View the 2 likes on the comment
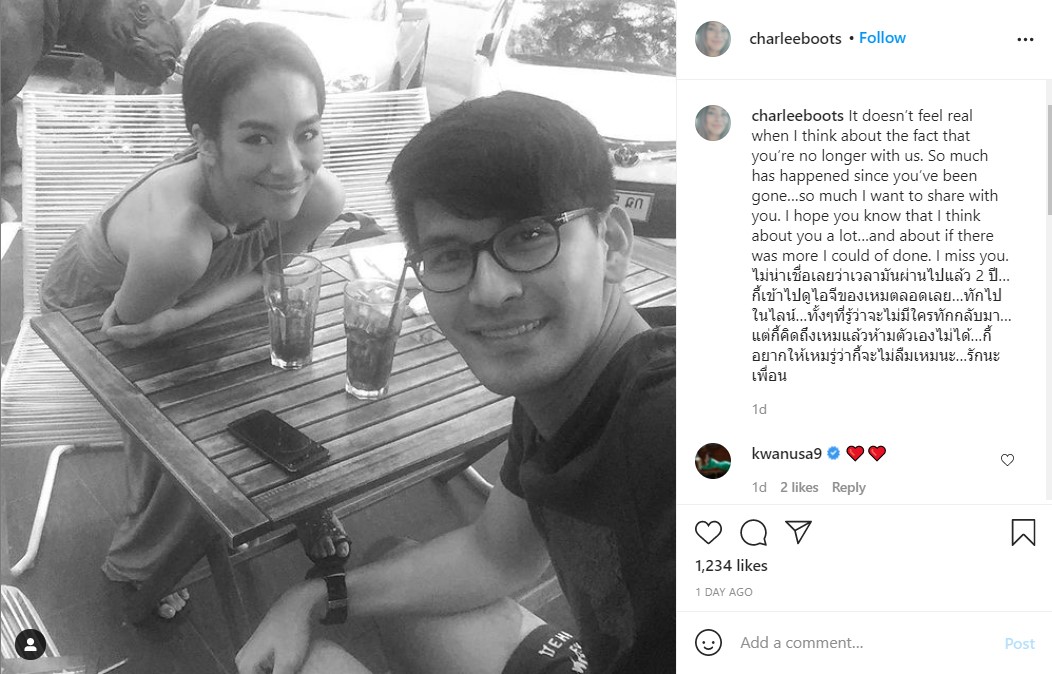 coord(799,488)
